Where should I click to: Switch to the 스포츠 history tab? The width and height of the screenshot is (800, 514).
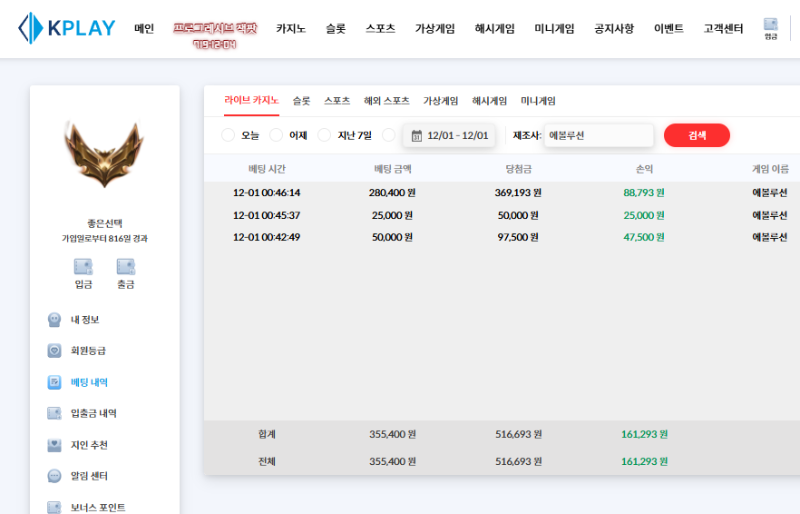(337, 101)
